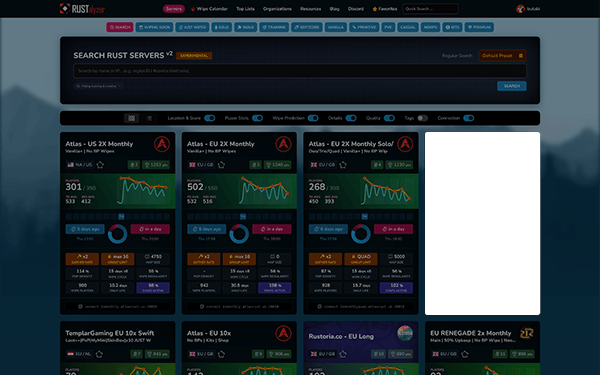Image resolution: width=600 pixels, height=375 pixels.
Task: Switch to list view layout
Action: pos(150,118)
